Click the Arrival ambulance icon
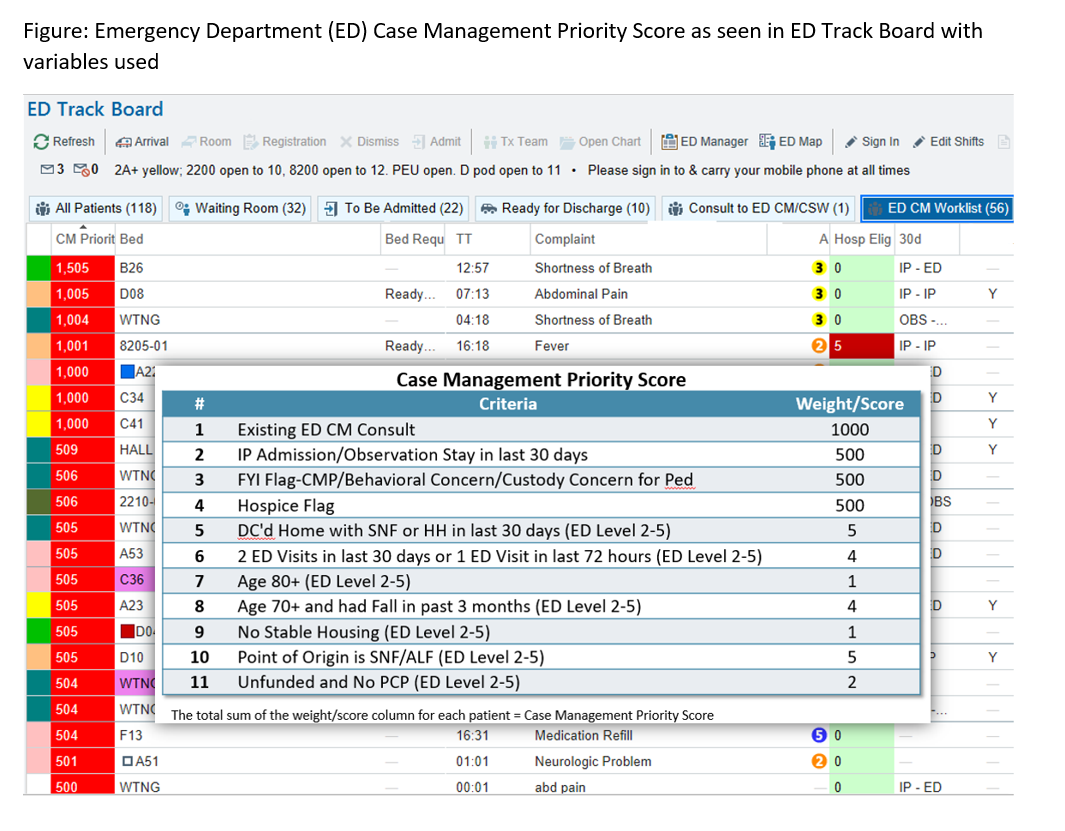This screenshot has height=831, width=1065. [x=124, y=142]
